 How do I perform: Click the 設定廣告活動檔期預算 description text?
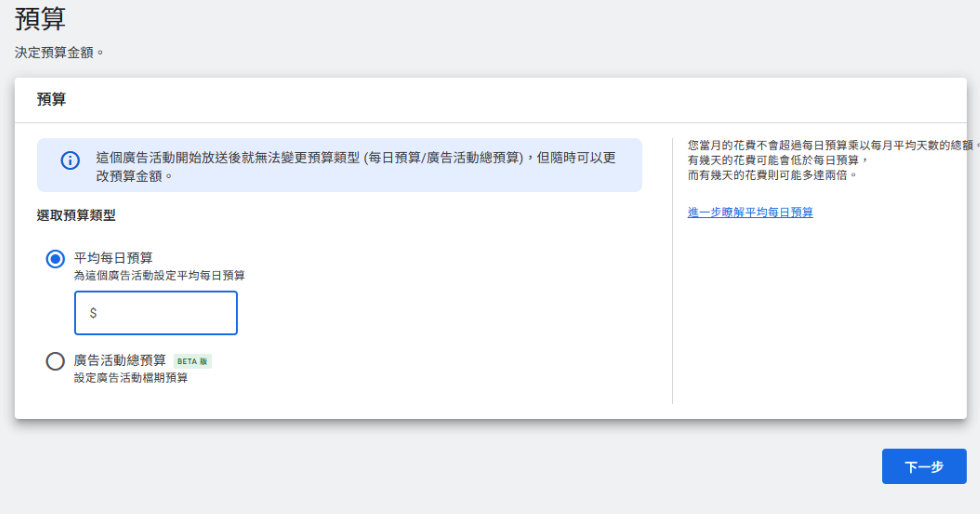(x=131, y=378)
